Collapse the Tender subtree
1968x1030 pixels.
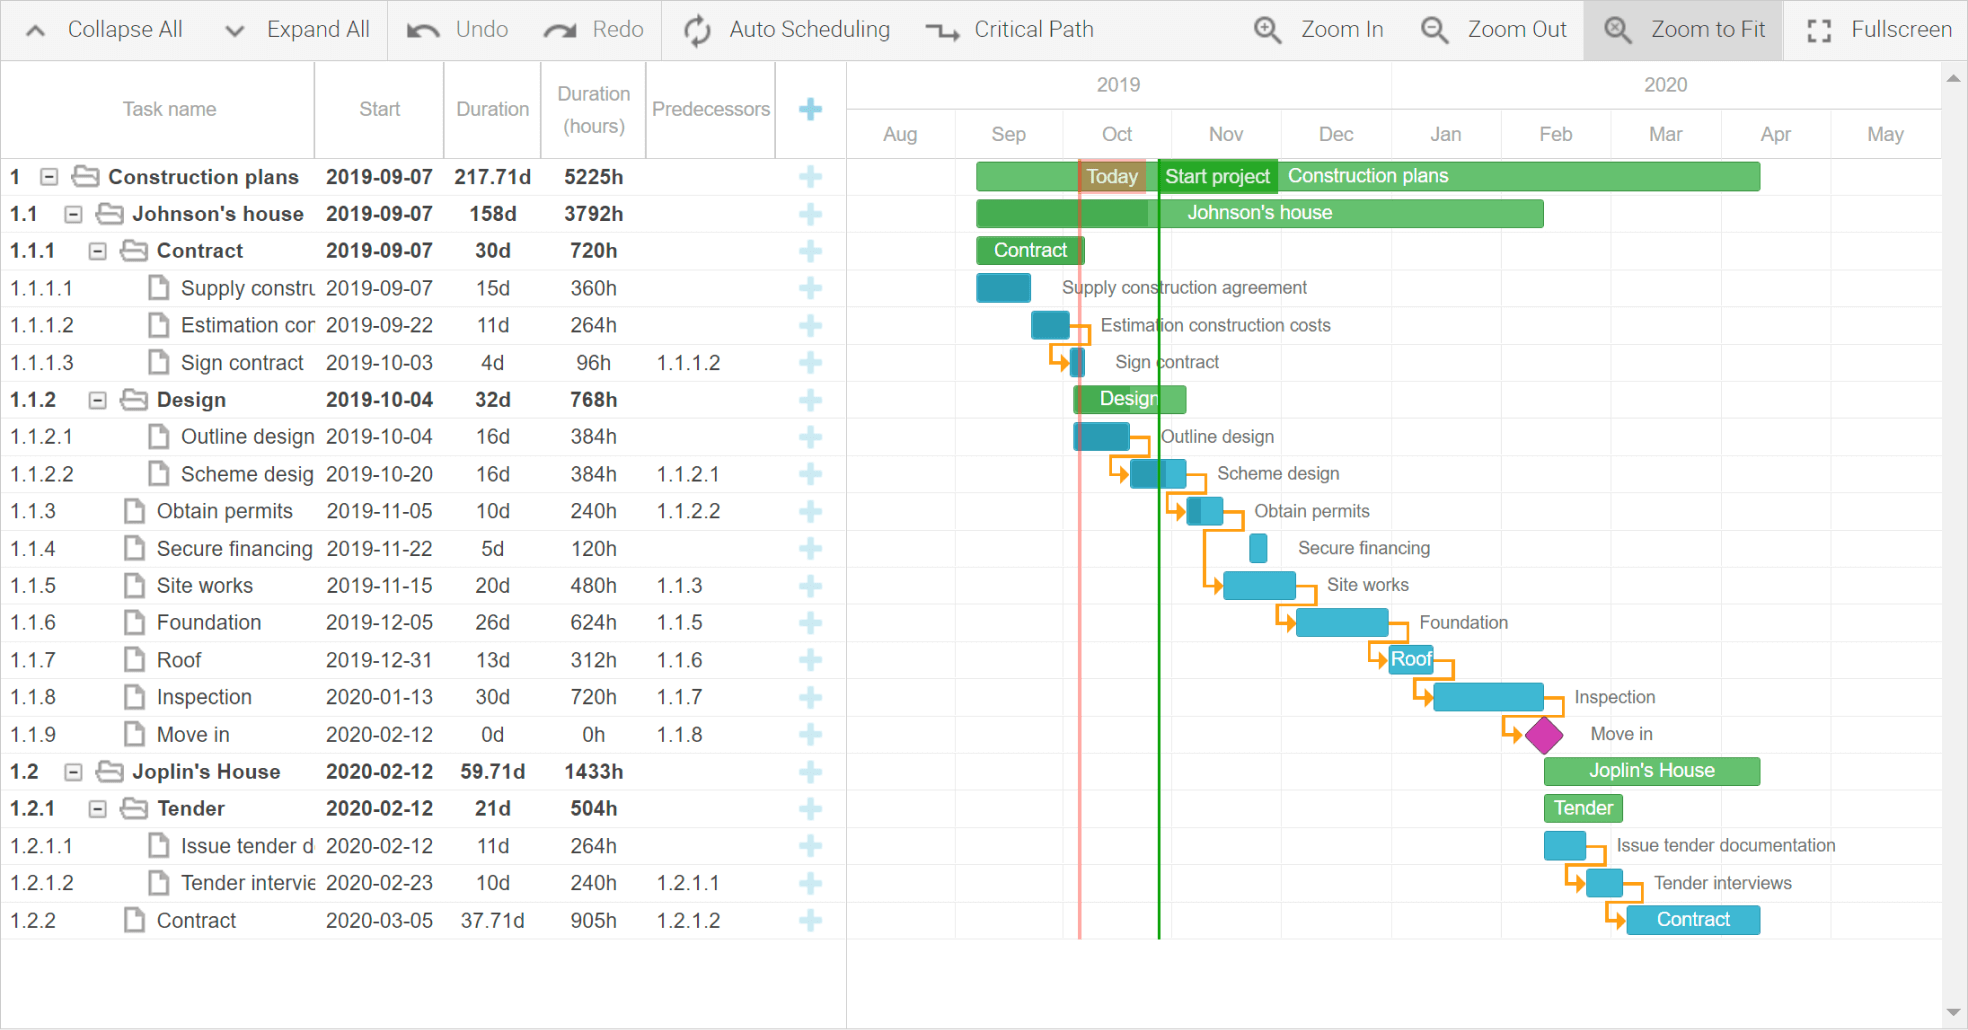[x=97, y=808]
